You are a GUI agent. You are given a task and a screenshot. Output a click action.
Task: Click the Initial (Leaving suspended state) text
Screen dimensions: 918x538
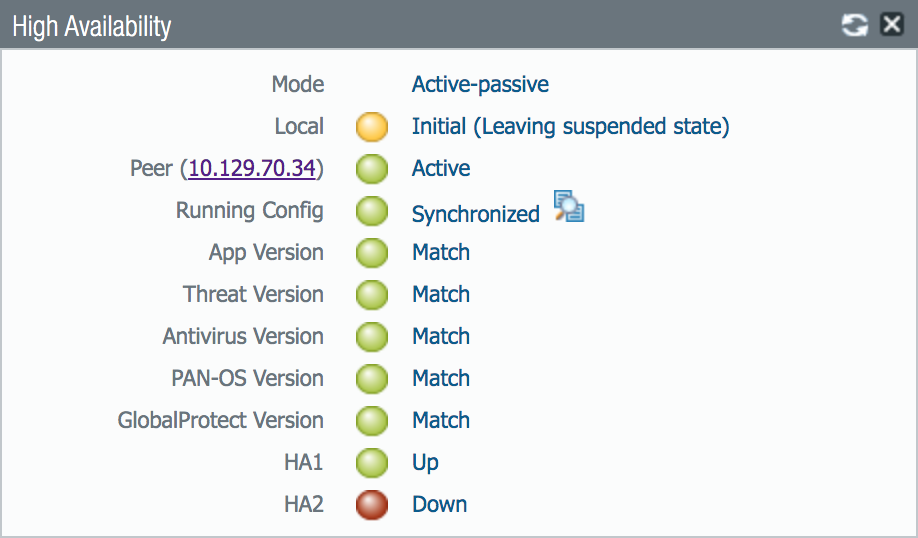pyautogui.click(x=570, y=127)
